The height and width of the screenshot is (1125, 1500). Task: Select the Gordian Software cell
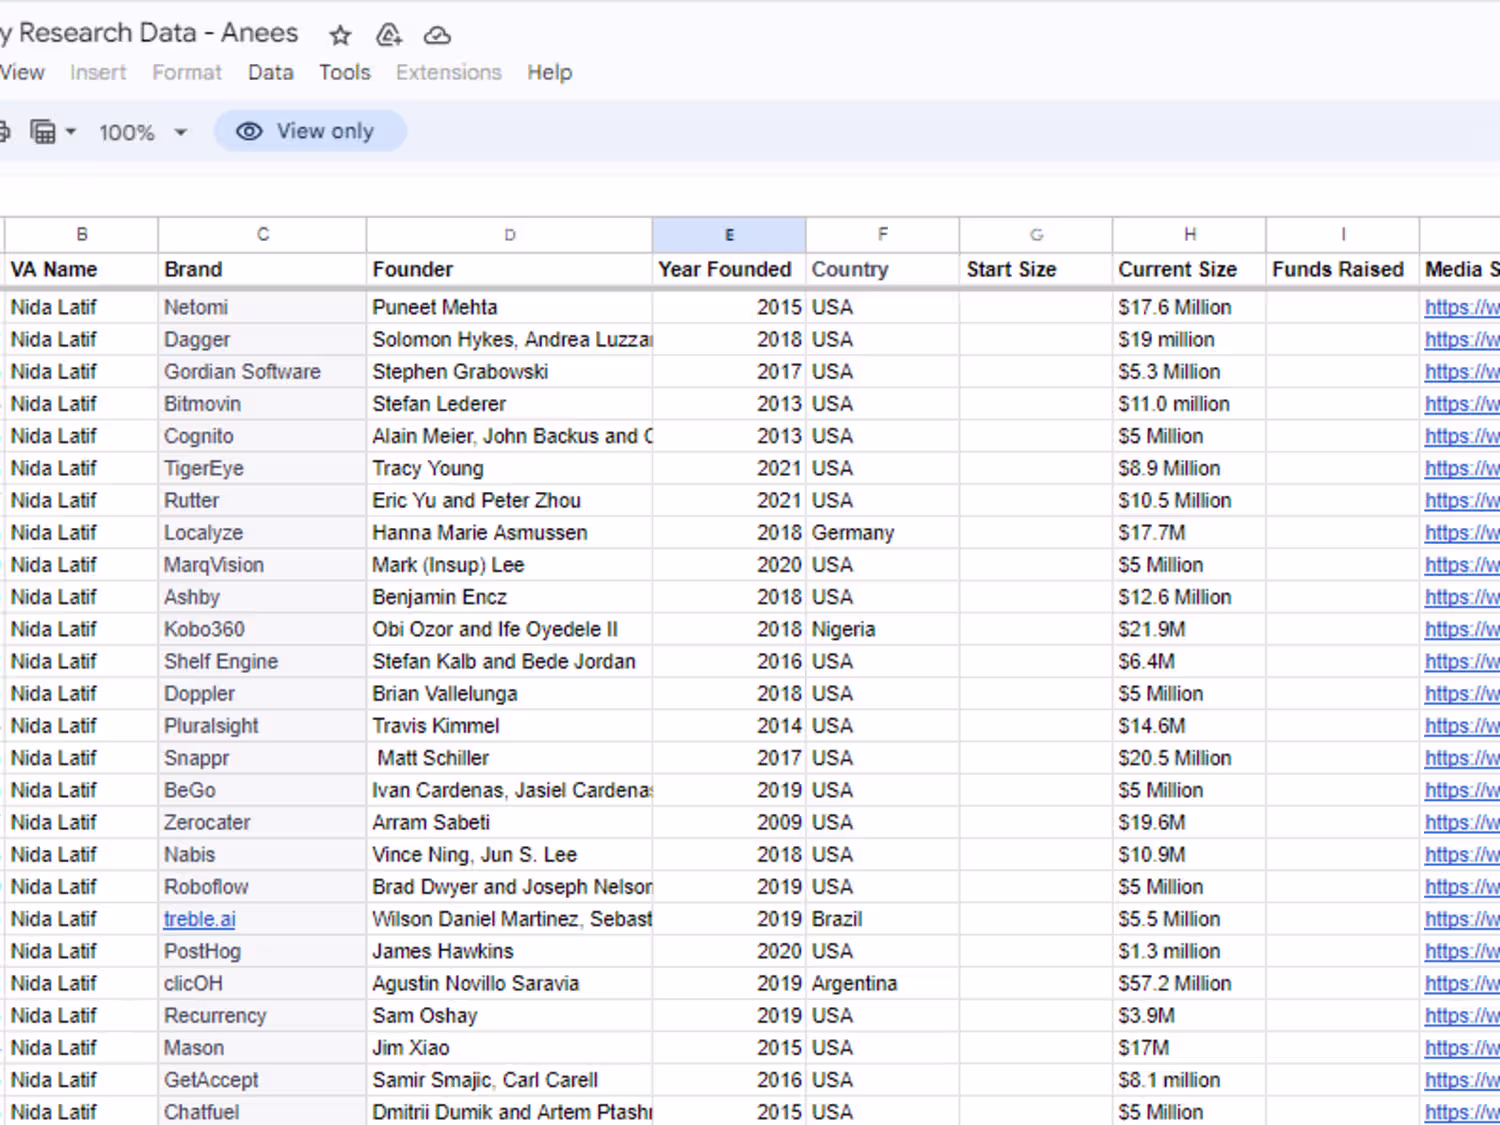point(243,372)
